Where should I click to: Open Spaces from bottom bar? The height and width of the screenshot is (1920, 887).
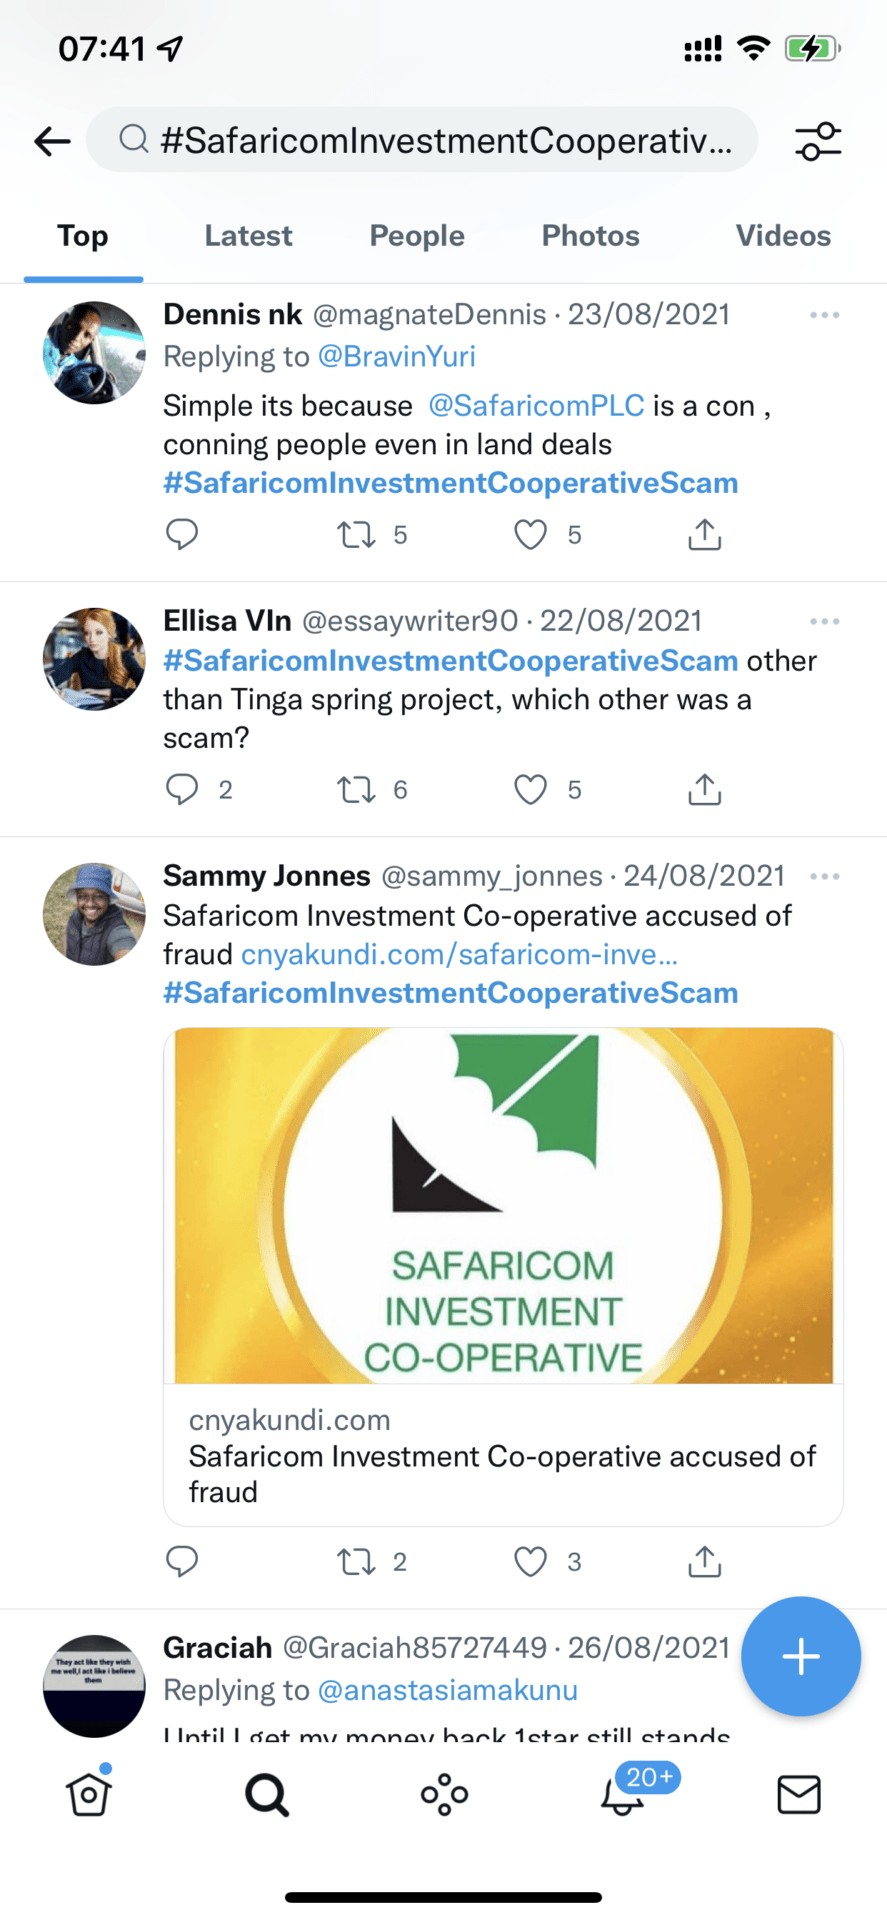(444, 1794)
